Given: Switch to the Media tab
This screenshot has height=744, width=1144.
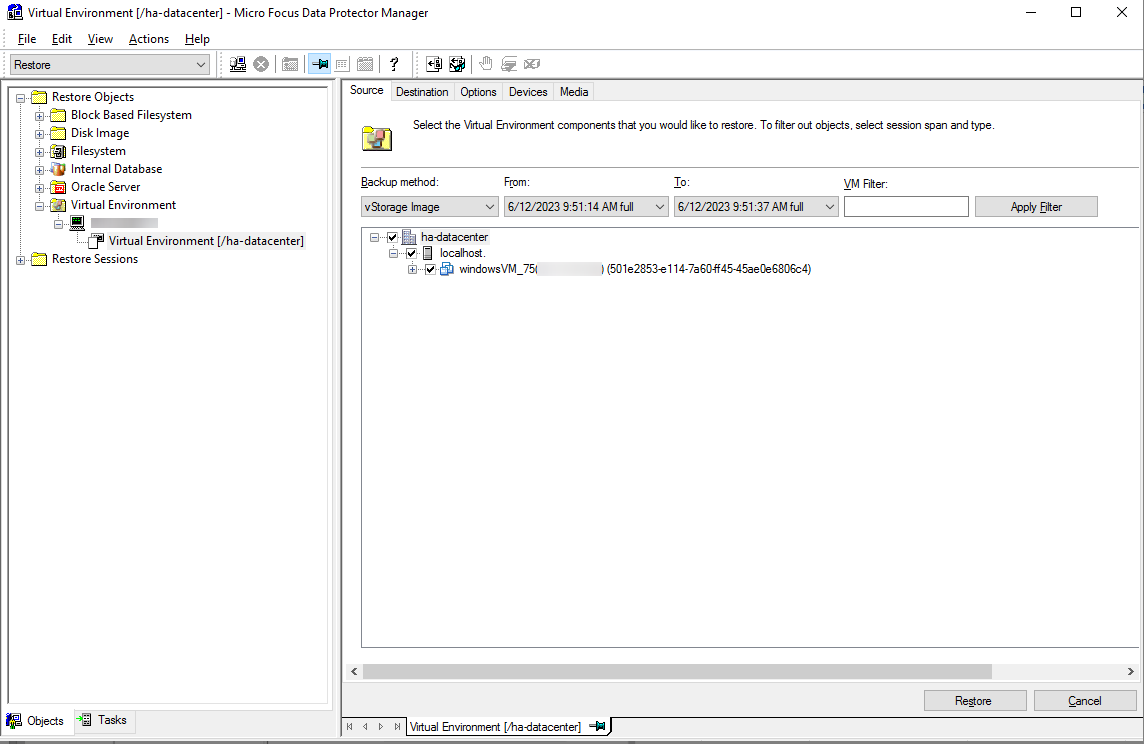Looking at the screenshot, I should pyautogui.click(x=573, y=91).
